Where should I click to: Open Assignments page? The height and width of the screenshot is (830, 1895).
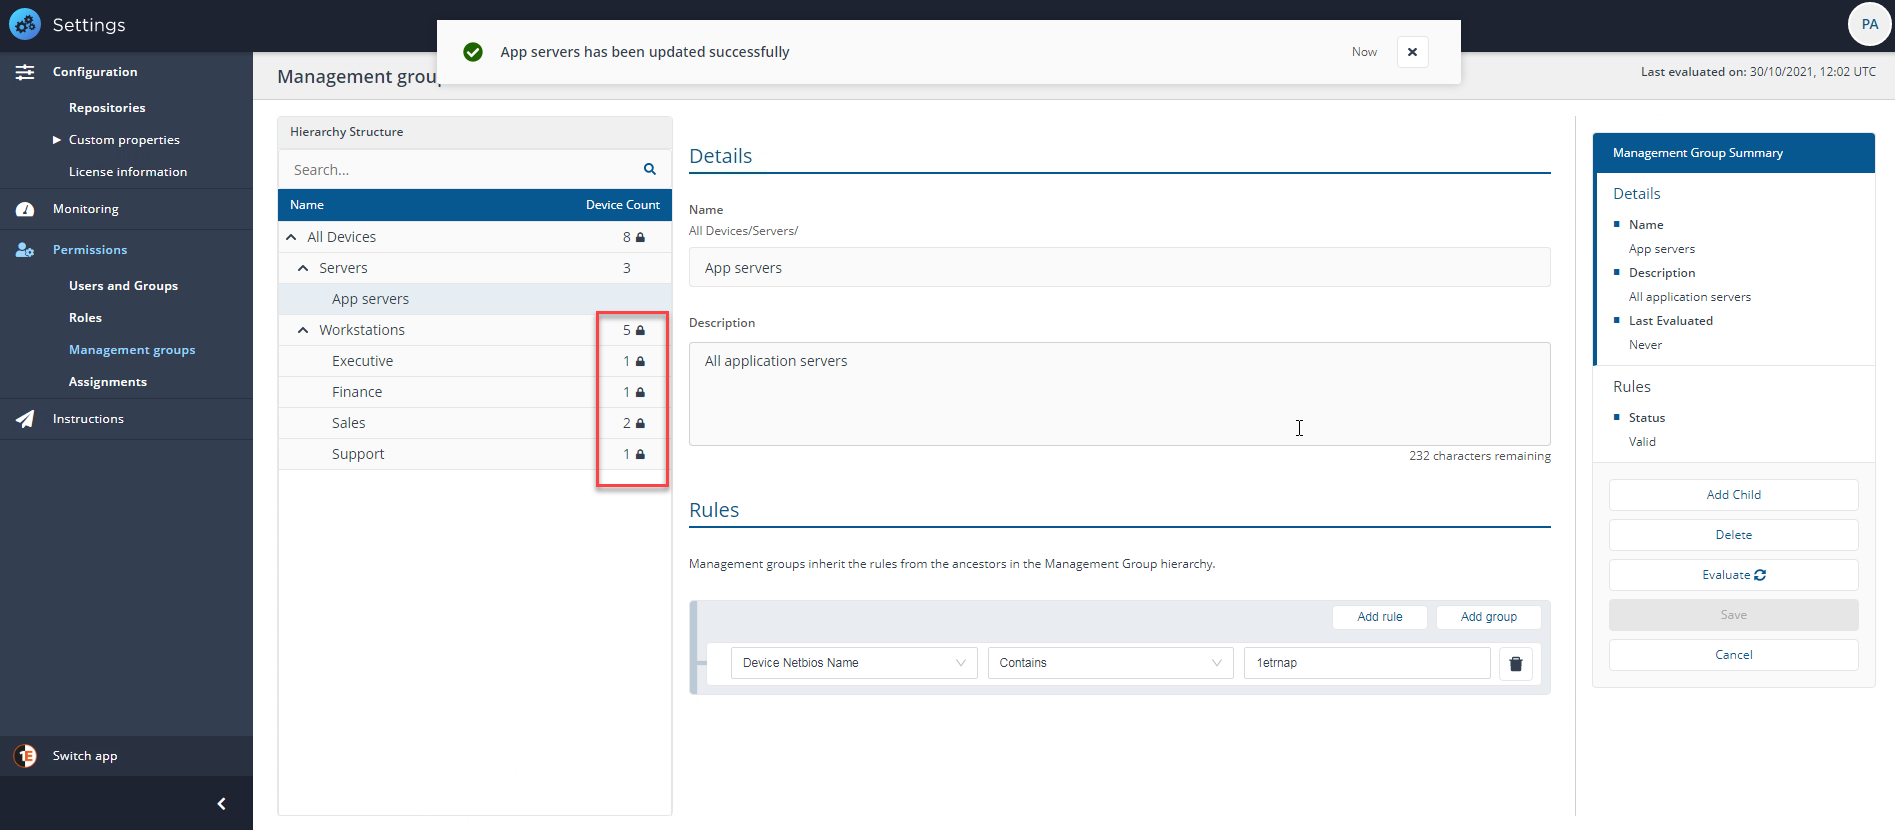(108, 382)
